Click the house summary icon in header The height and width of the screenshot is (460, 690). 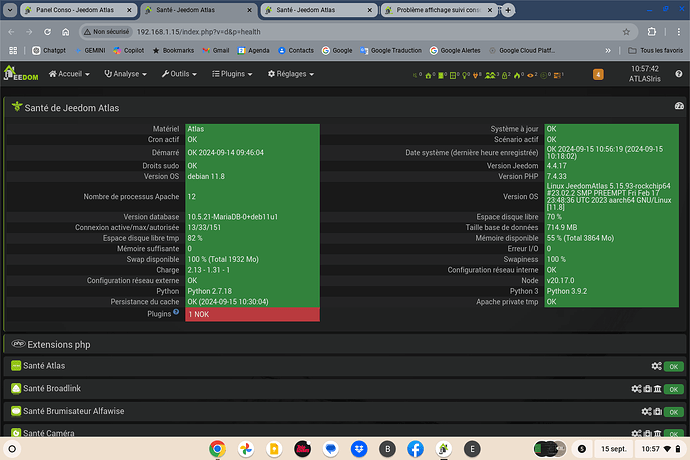(x=428, y=76)
